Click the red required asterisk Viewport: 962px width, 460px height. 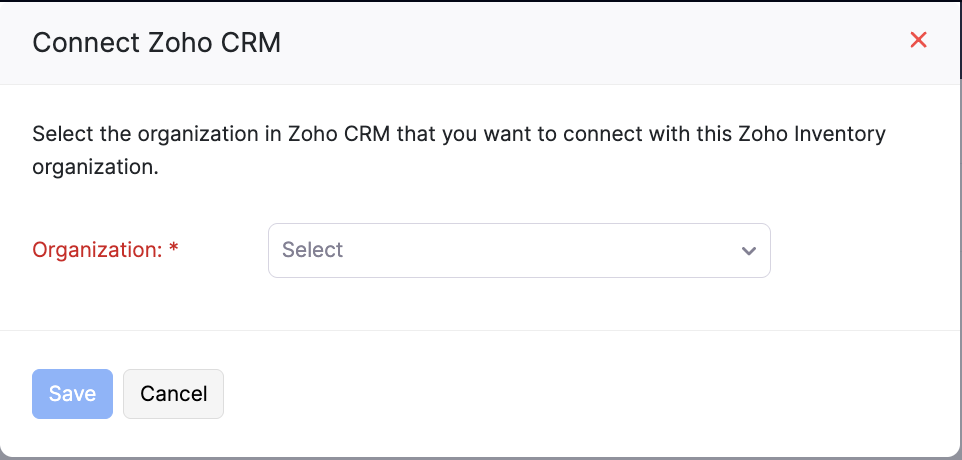(x=174, y=250)
